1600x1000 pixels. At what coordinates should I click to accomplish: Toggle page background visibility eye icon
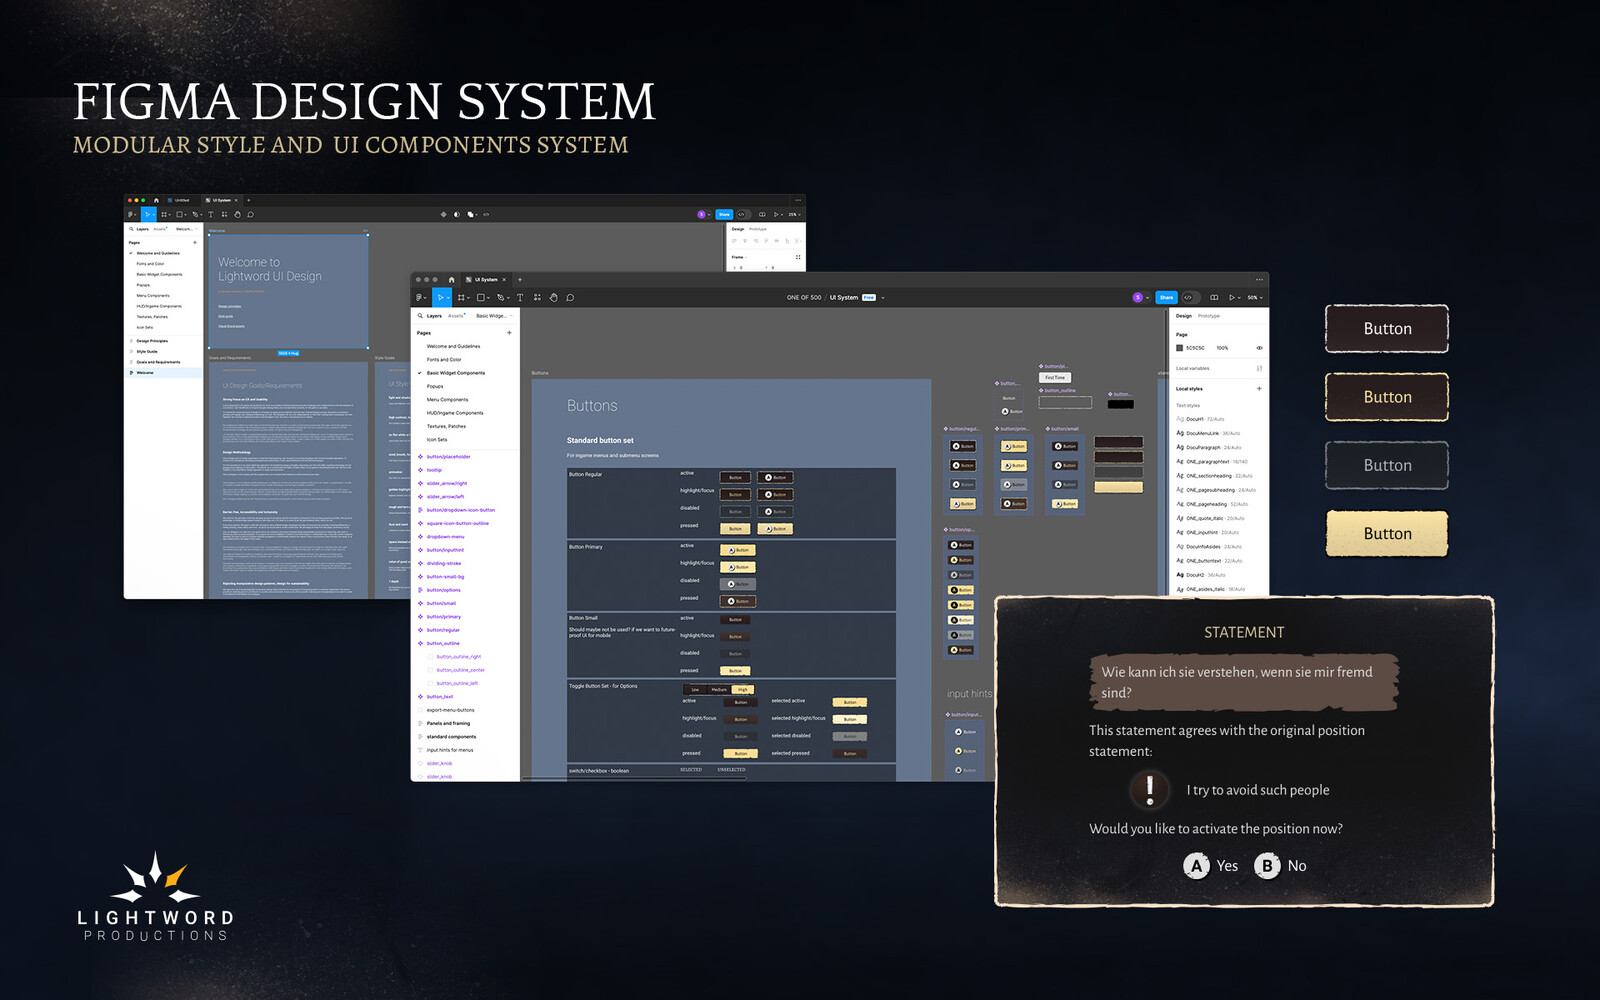click(1259, 348)
